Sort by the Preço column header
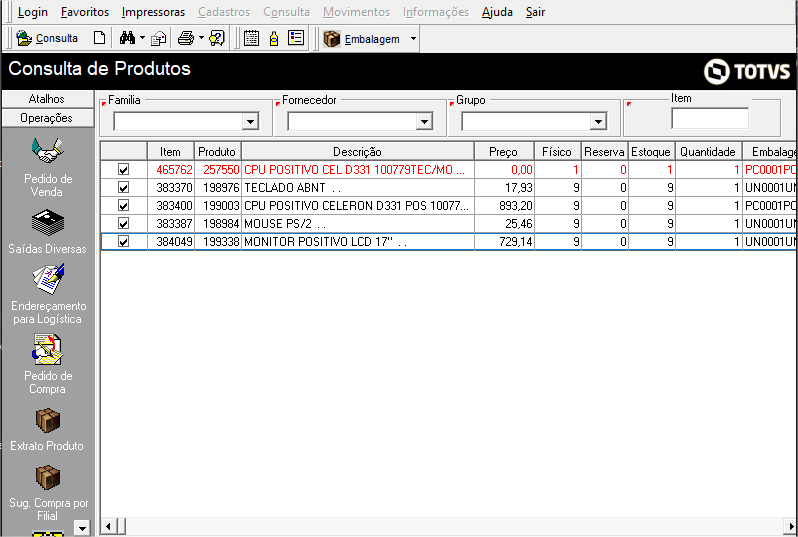798x537 pixels. pos(503,152)
